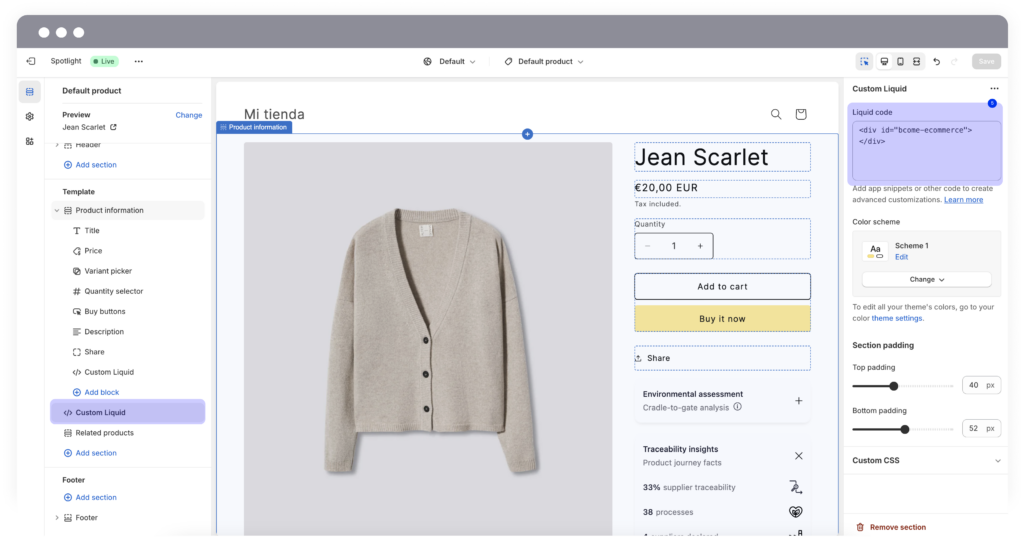
Task: Click Add section under Header
Action: (x=90, y=165)
